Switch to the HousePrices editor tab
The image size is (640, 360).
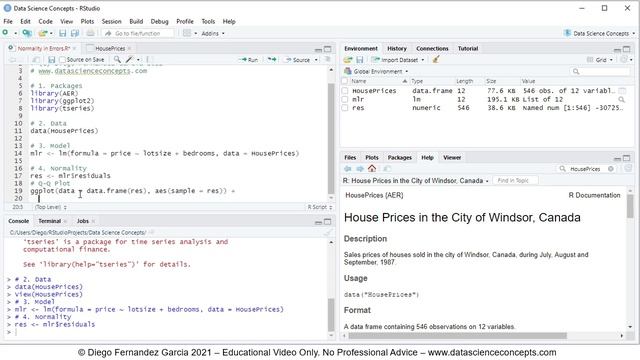110,48
